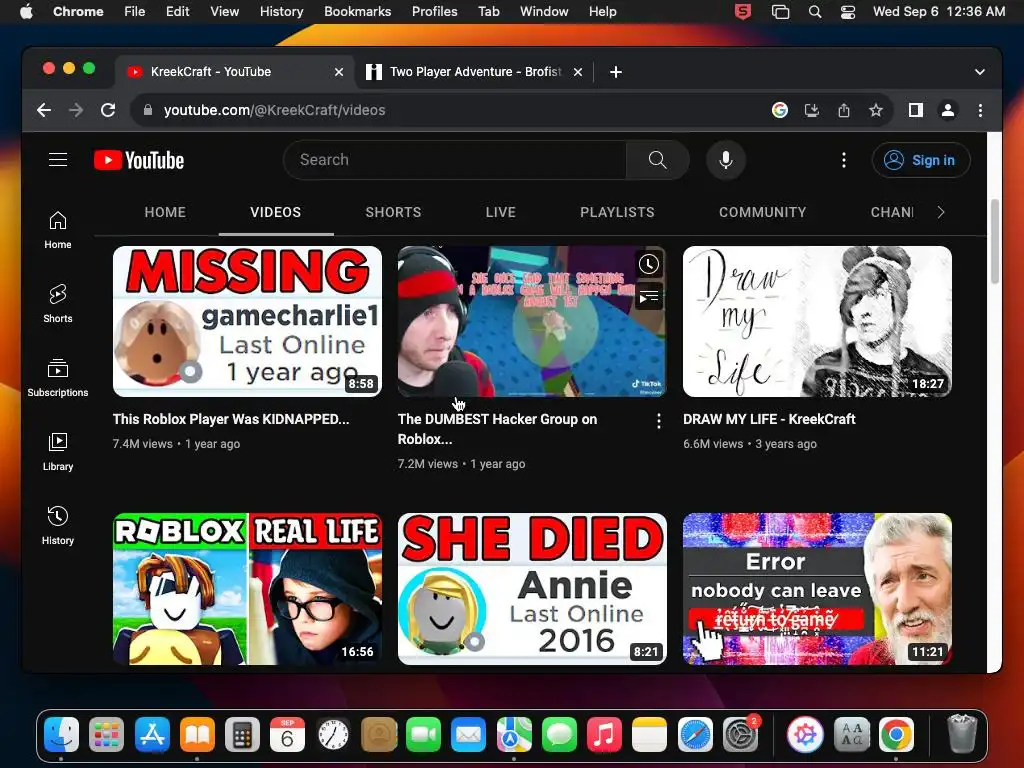Switch to Two Player Adventure tab
This screenshot has height=768, width=1024.
474,72
